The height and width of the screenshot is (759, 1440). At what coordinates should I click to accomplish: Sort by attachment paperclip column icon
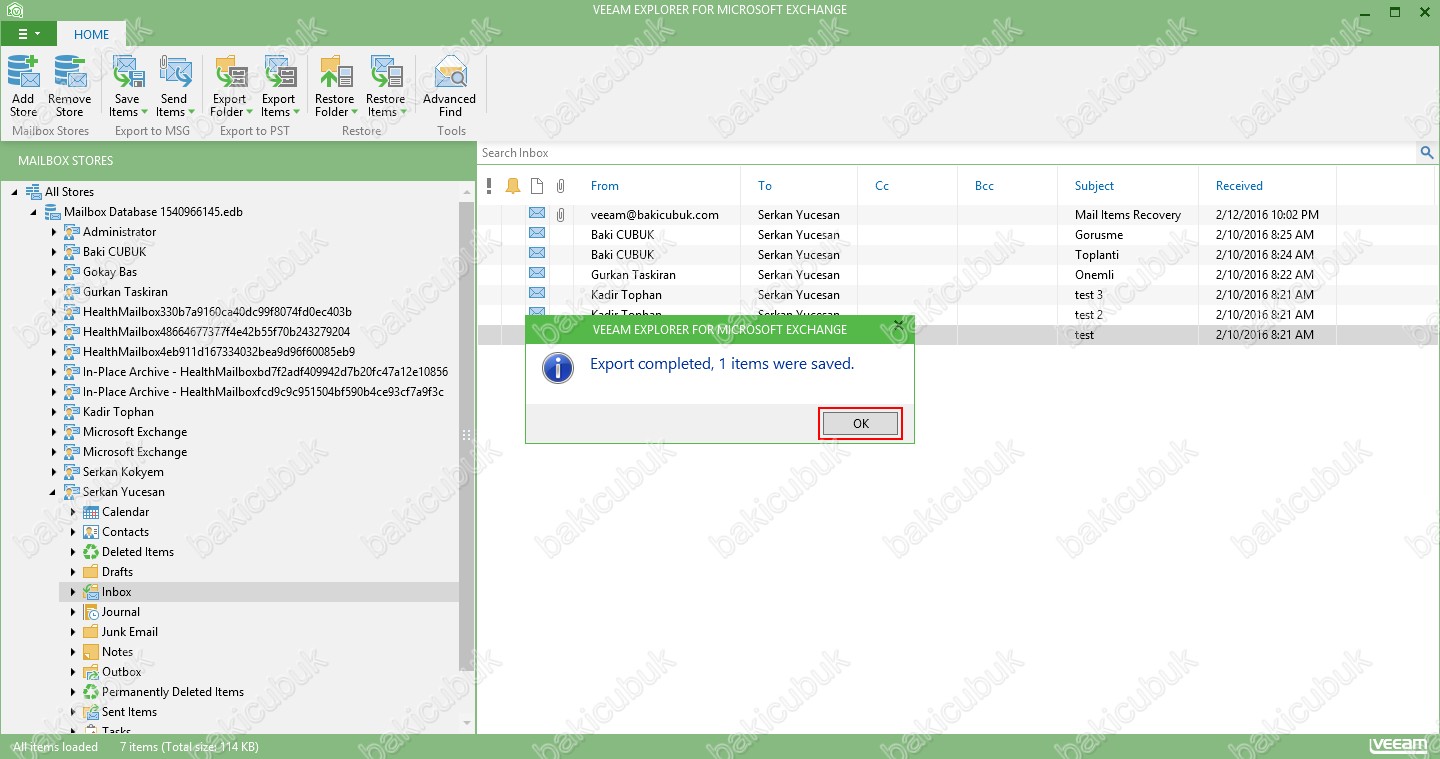coord(561,186)
